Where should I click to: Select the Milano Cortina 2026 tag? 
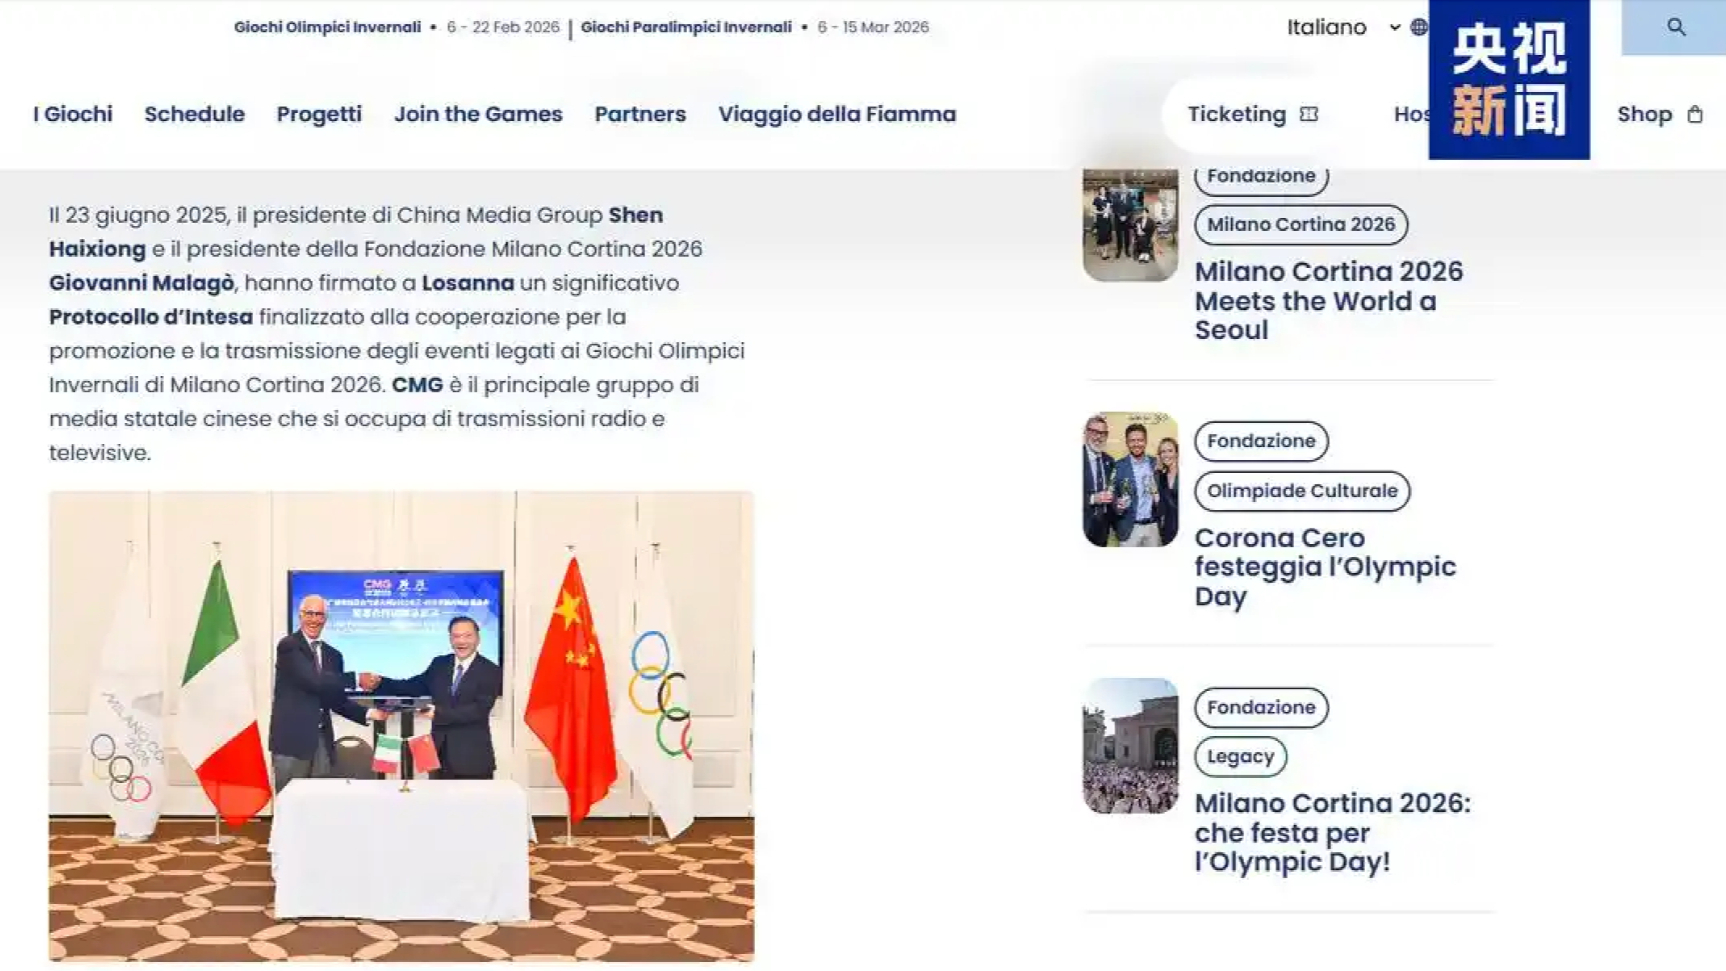1301,224
